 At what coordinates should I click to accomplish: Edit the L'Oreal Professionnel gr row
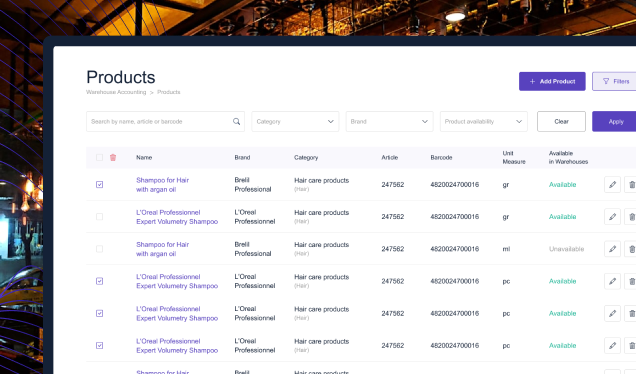tap(612, 217)
